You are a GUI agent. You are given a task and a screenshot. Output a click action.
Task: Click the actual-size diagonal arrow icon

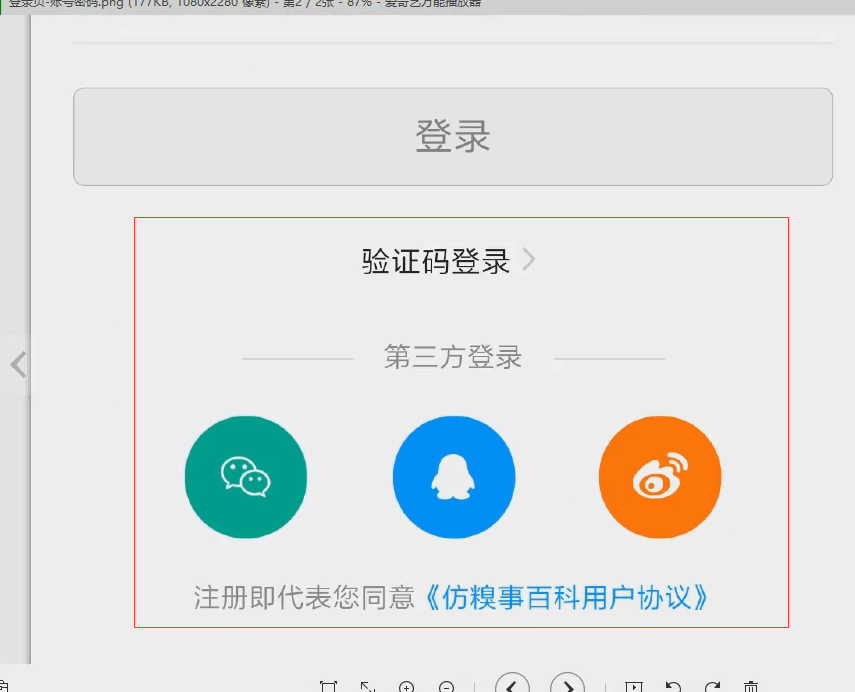point(368,687)
